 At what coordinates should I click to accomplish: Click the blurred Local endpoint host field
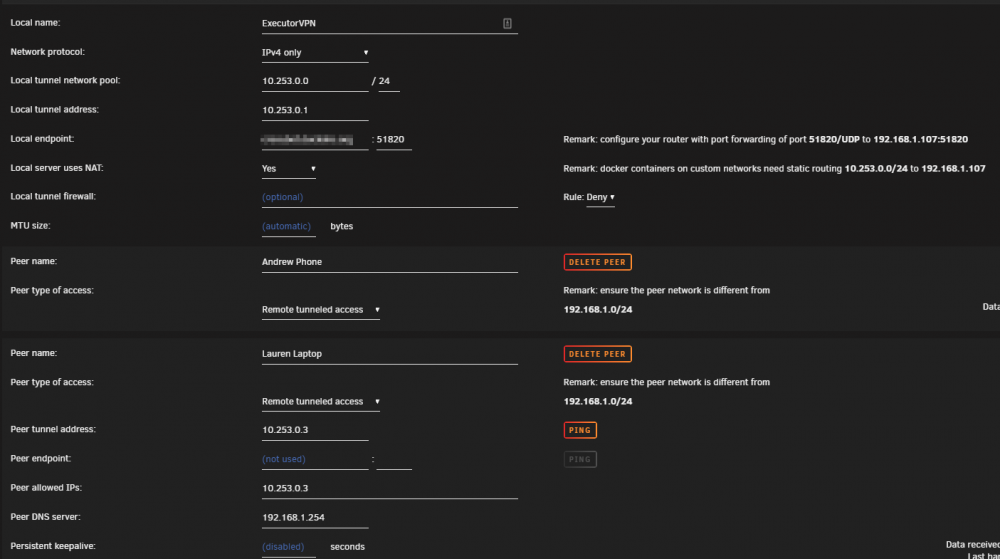(x=315, y=140)
